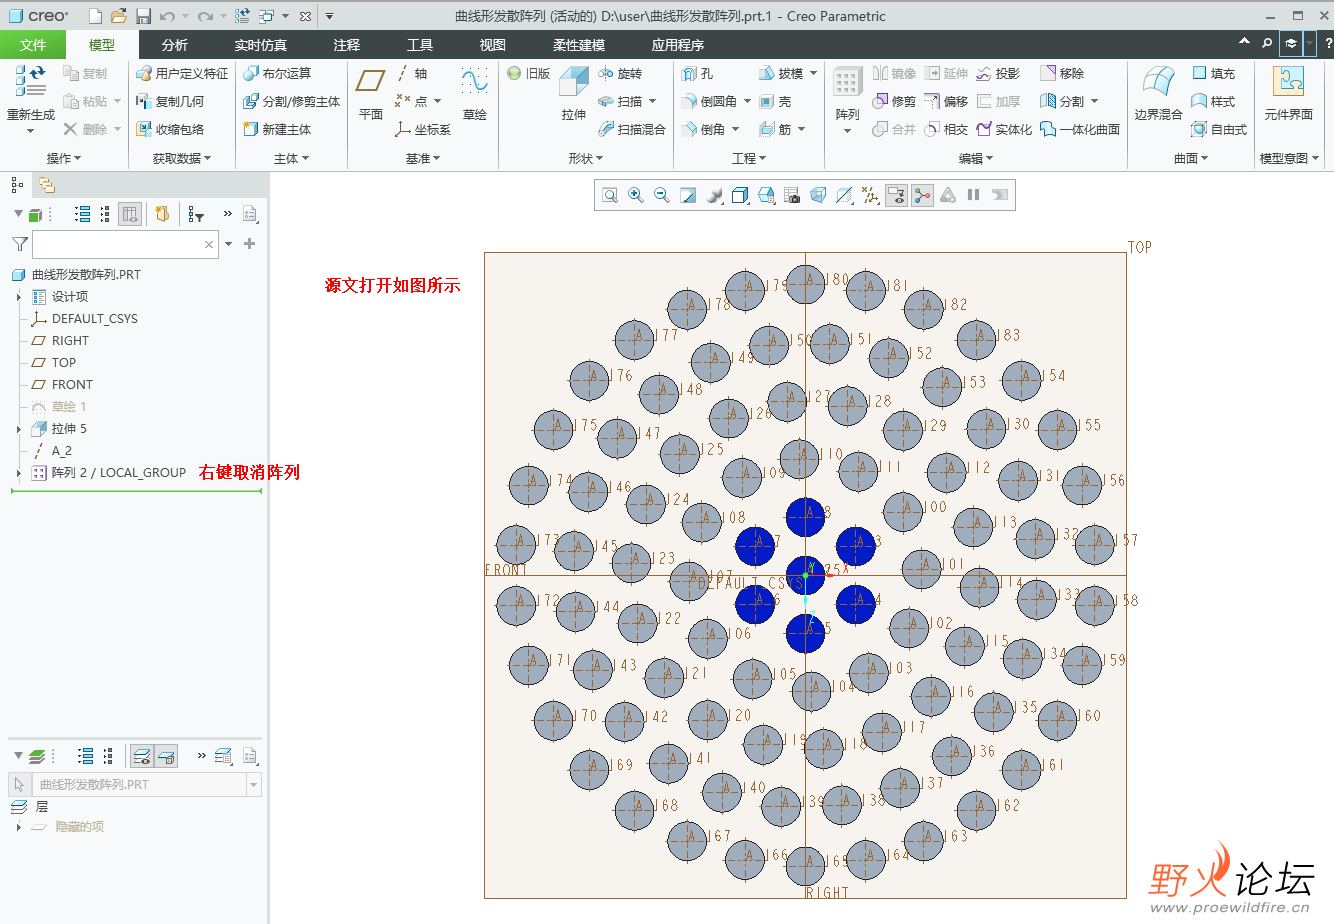
Task: Click the Mirror (镜像) button
Action: (894, 73)
